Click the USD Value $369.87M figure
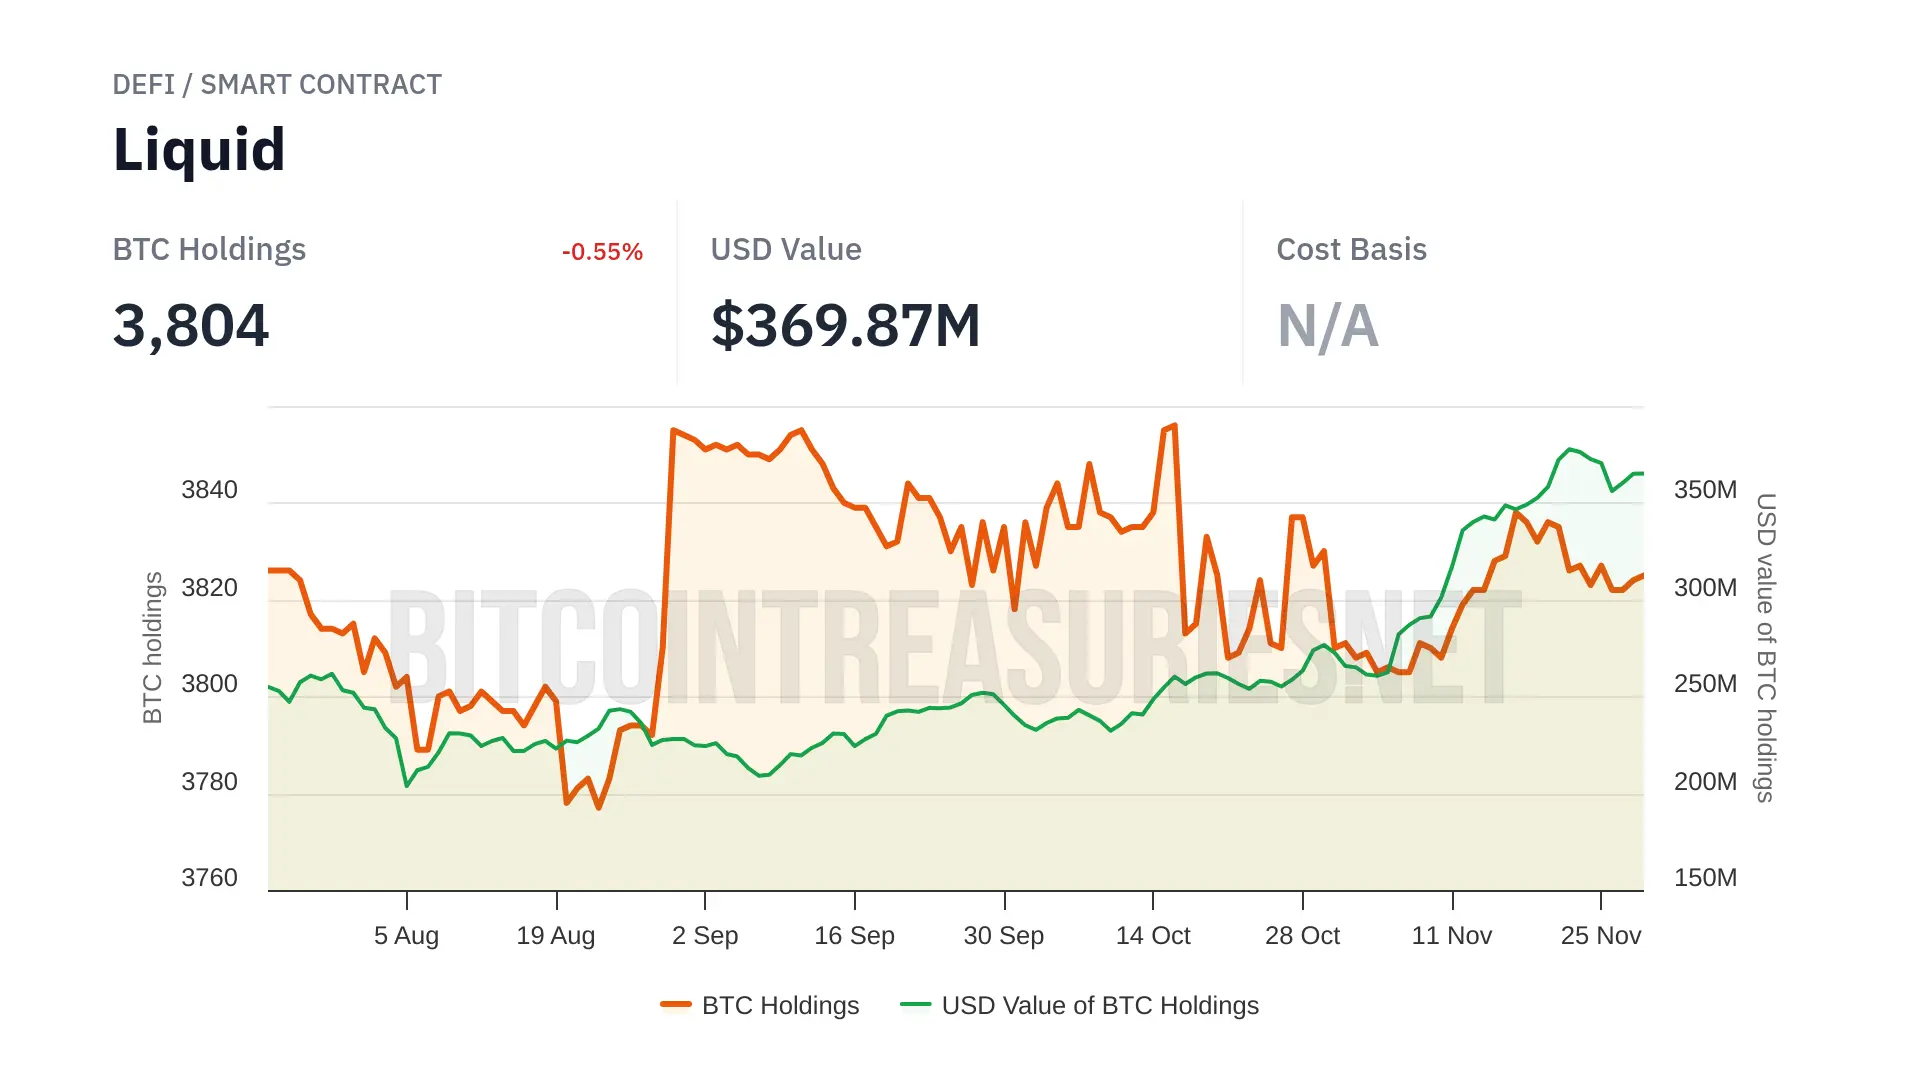 [845, 326]
